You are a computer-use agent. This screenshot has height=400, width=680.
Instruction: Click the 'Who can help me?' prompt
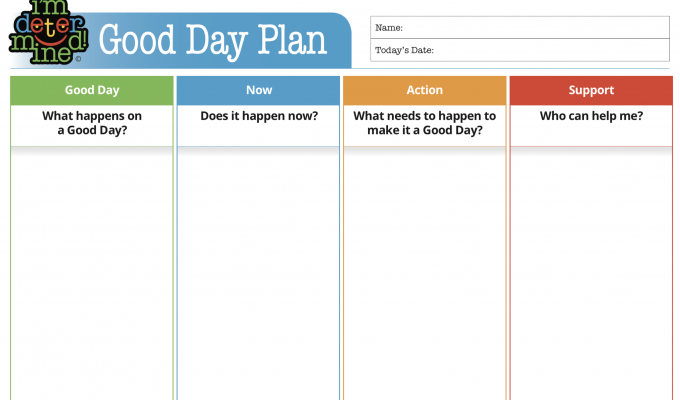591,116
